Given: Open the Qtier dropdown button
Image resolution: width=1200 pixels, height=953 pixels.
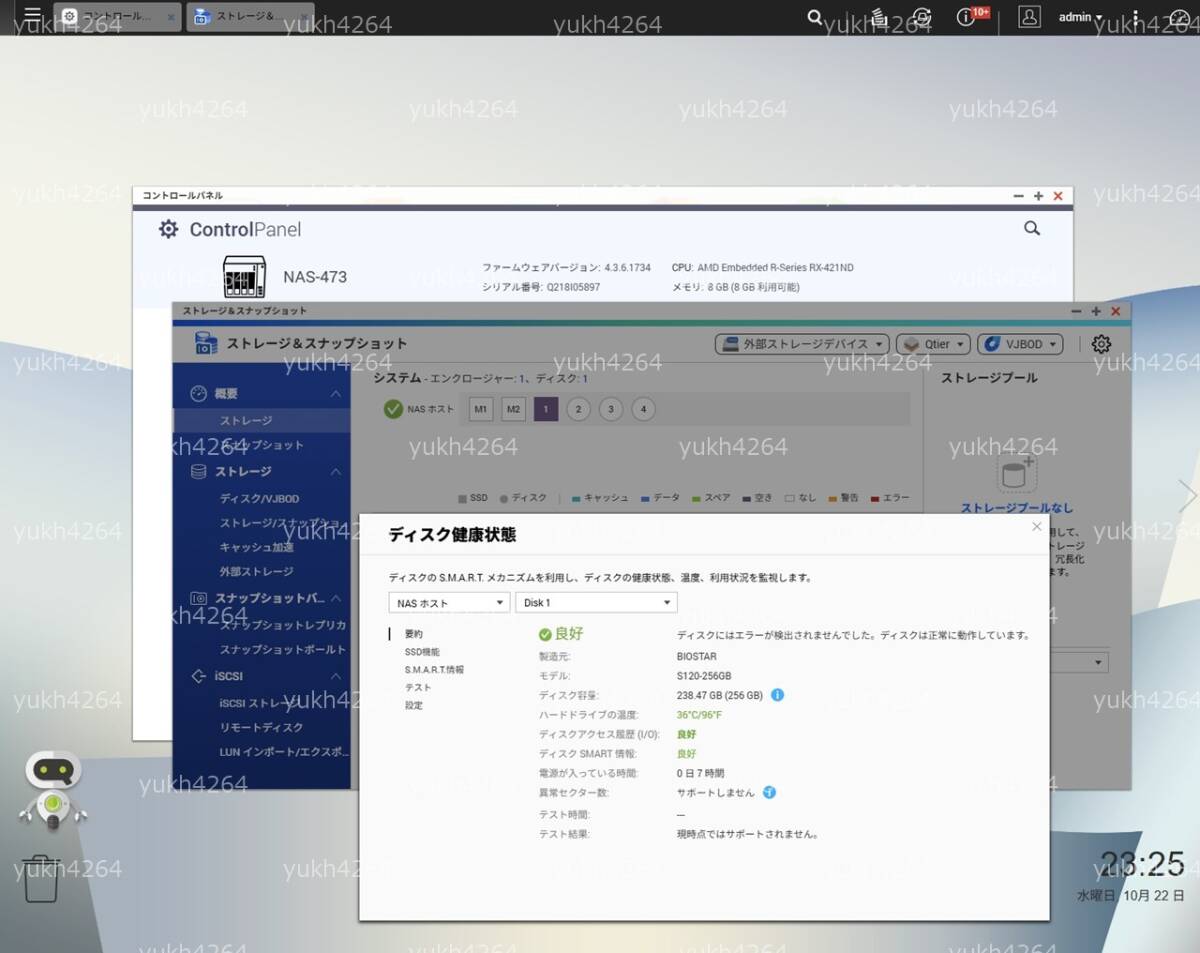Looking at the screenshot, I should point(933,344).
